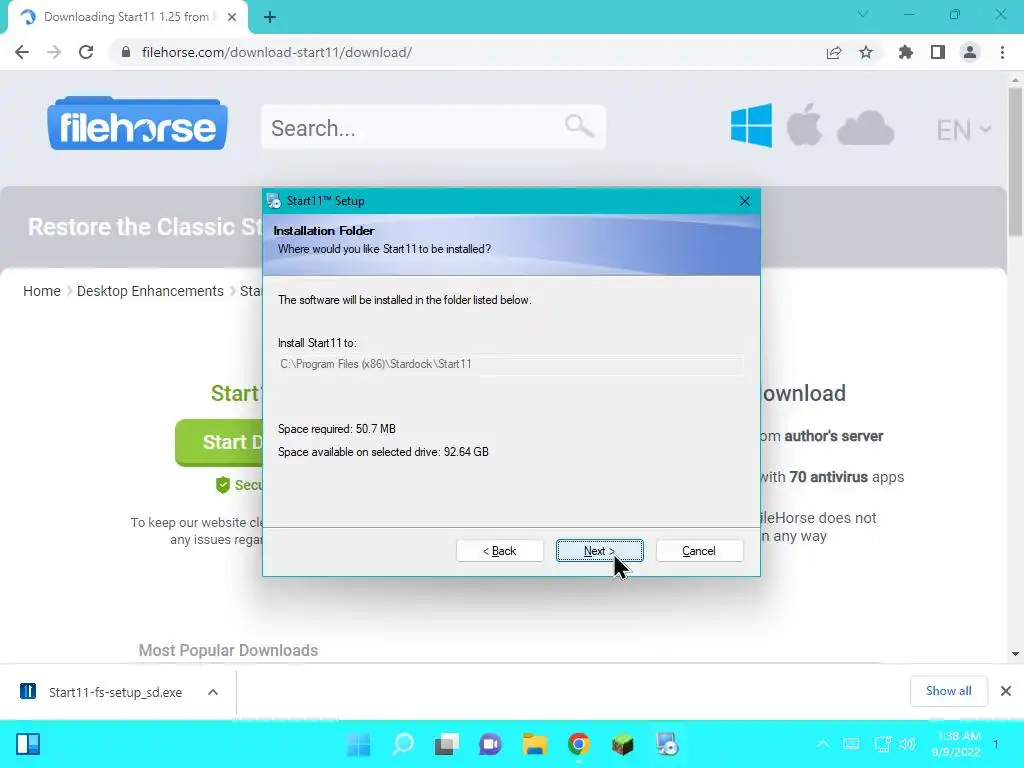Bookmark this page with star icon
The width and height of the screenshot is (1024, 768).
866,52
